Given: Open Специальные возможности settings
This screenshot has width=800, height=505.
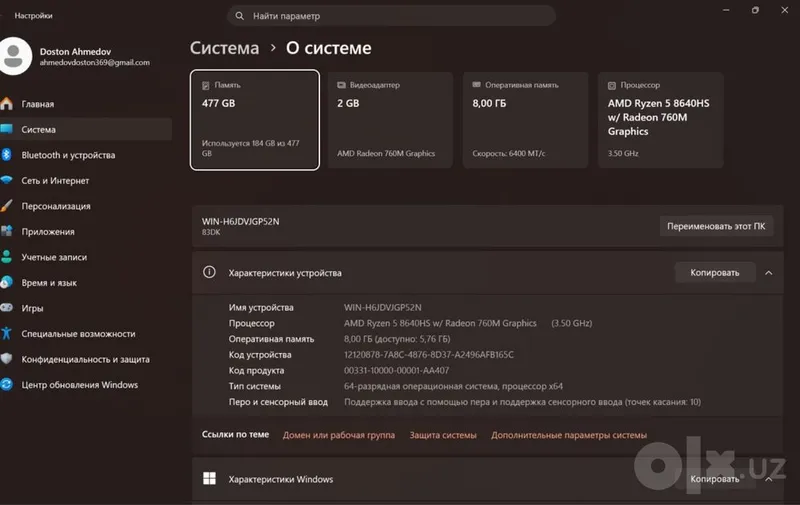Looking at the screenshot, I should tap(86, 334).
